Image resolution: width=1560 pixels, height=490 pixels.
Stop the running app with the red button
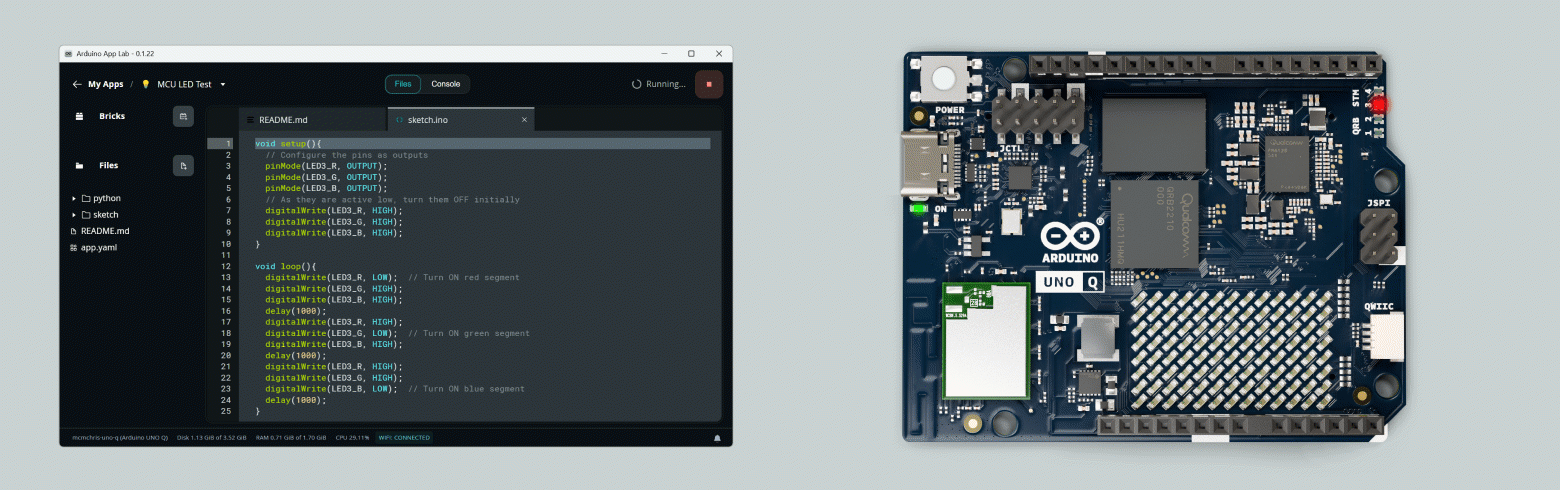coord(709,84)
